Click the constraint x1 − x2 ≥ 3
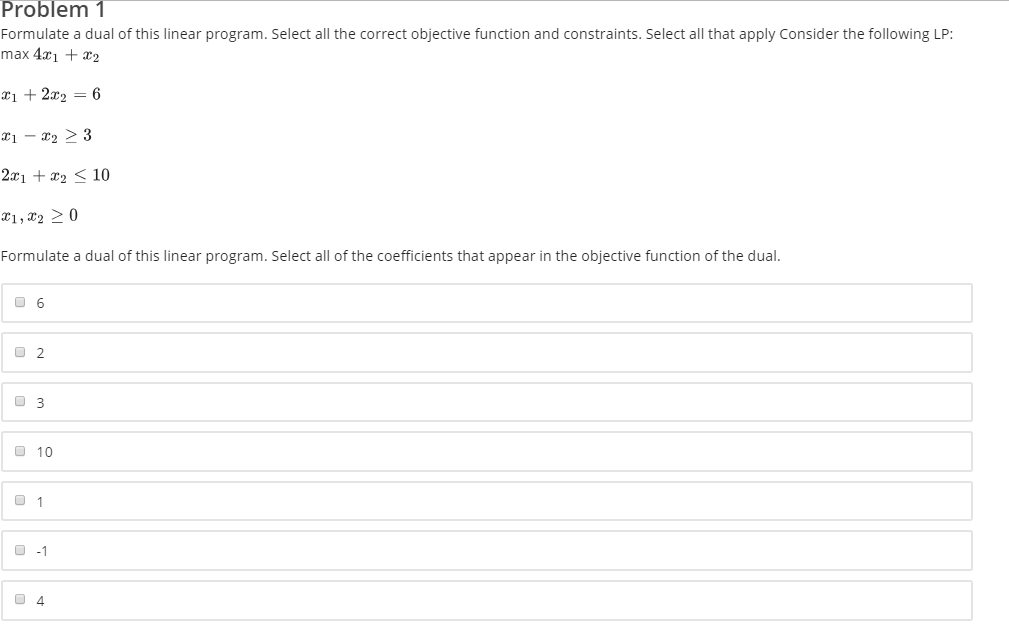Image resolution: width=1009 pixels, height=627 pixels. point(46,135)
